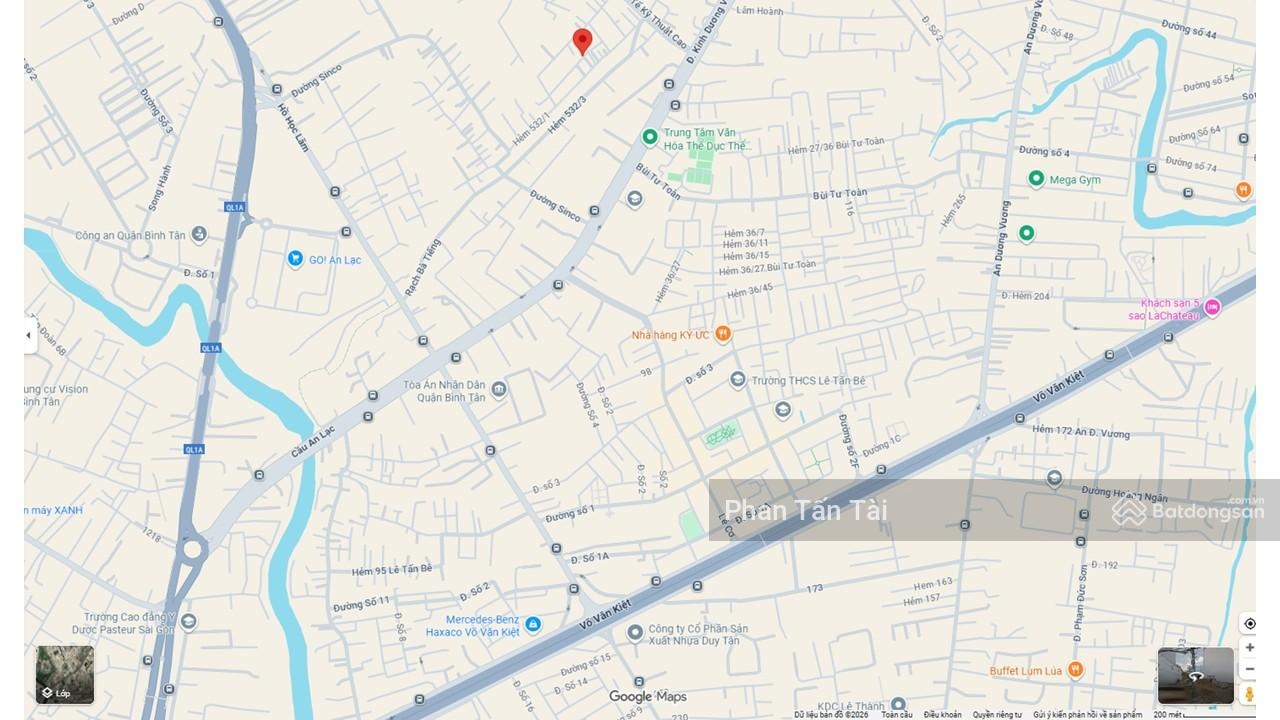Open the GO! An Lạc shopping icon
1280x720 pixels.
coord(295,259)
